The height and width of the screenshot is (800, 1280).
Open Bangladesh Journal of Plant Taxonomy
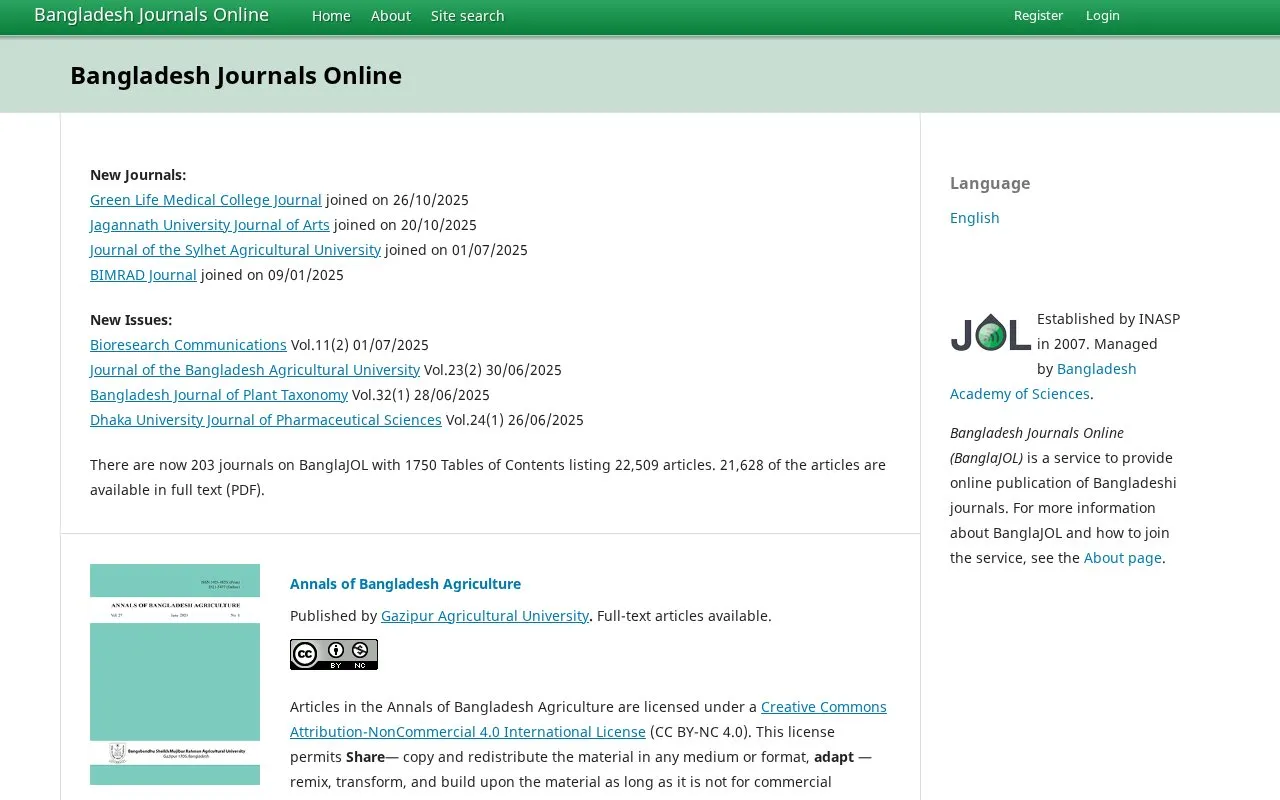click(x=219, y=395)
